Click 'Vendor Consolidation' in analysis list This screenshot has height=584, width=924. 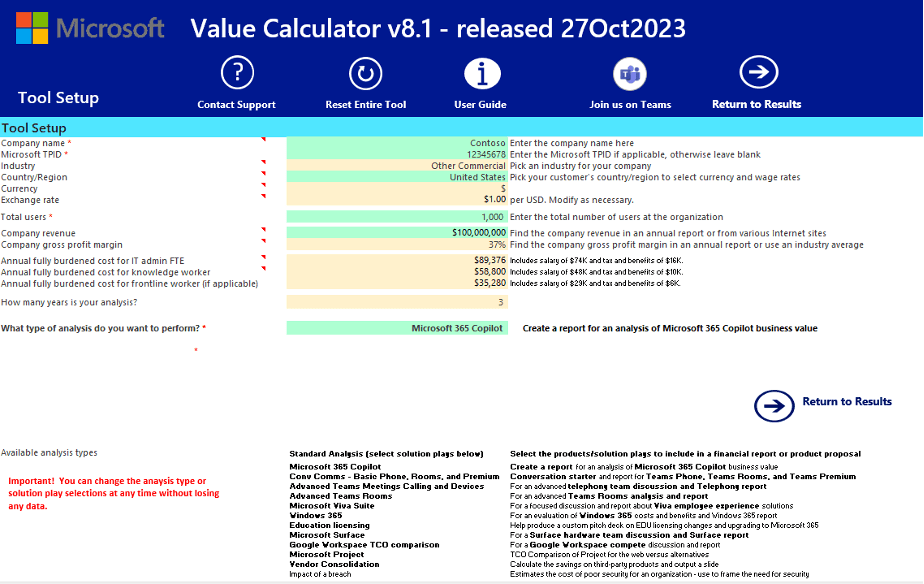[334, 565]
